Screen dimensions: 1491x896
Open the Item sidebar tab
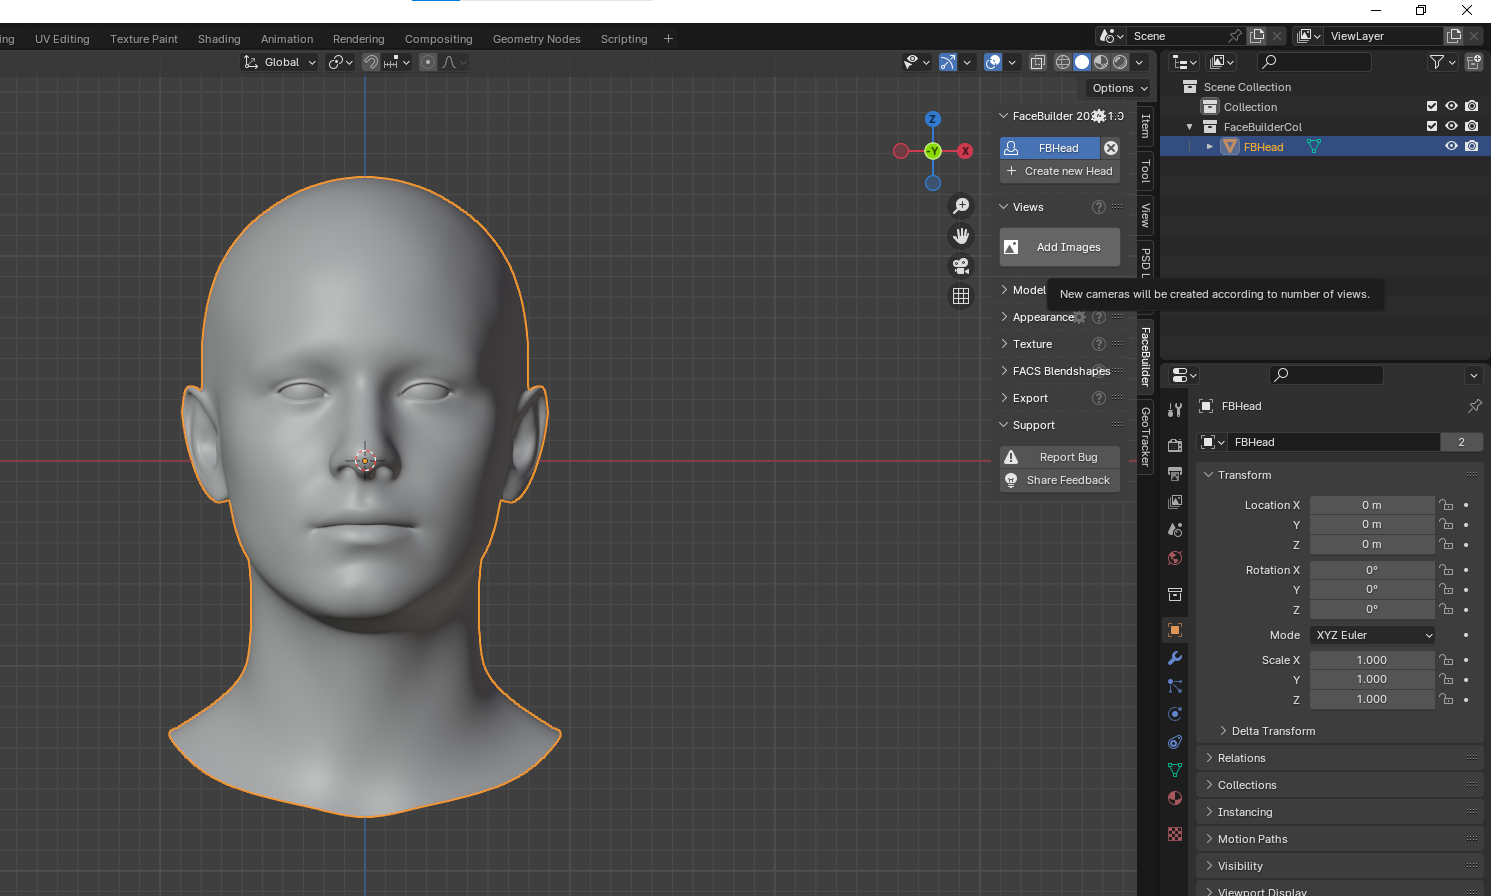[1146, 126]
